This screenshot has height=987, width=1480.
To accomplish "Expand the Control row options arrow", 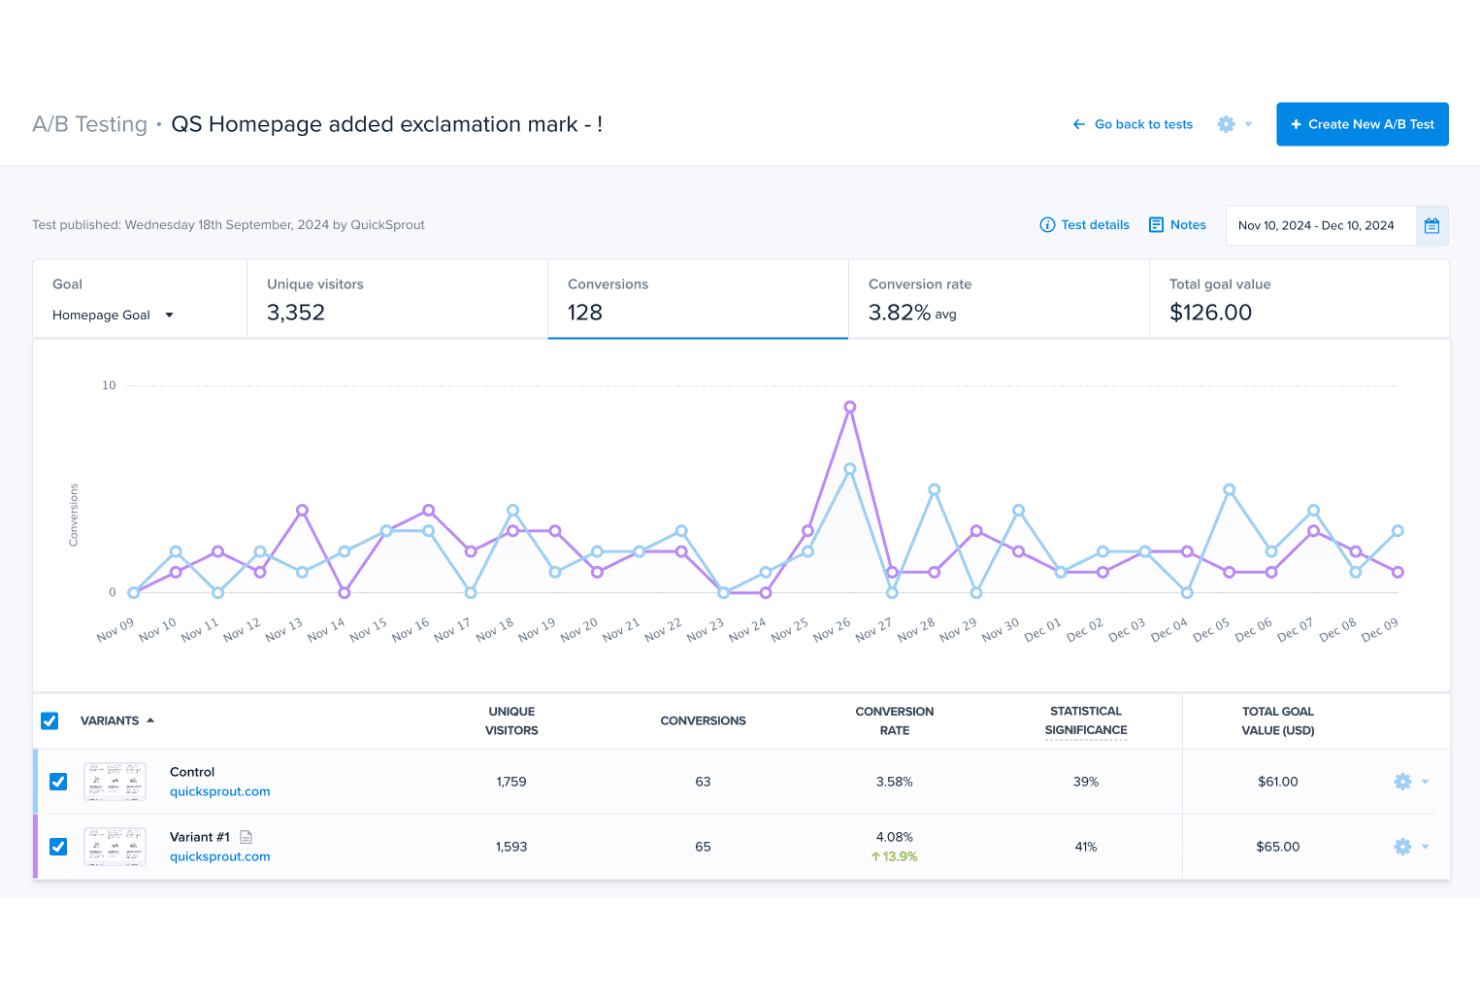I will click(1425, 781).
